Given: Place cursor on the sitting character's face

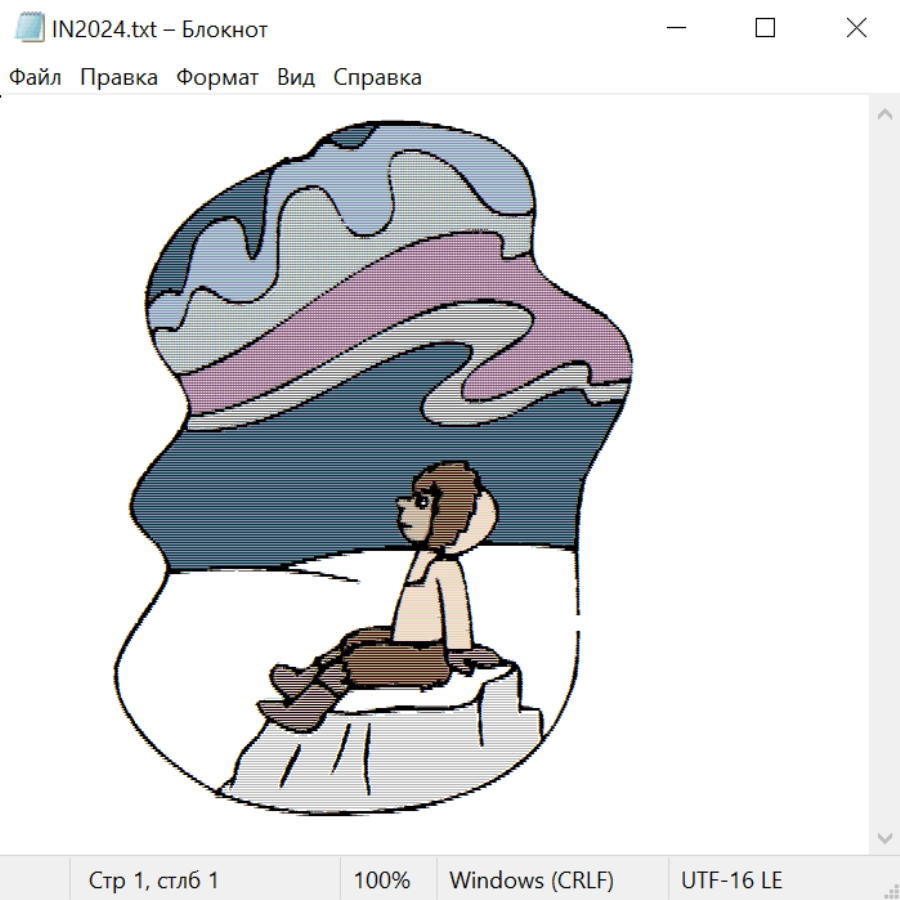Looking at the screenshot, I should (x=416, y=513).
